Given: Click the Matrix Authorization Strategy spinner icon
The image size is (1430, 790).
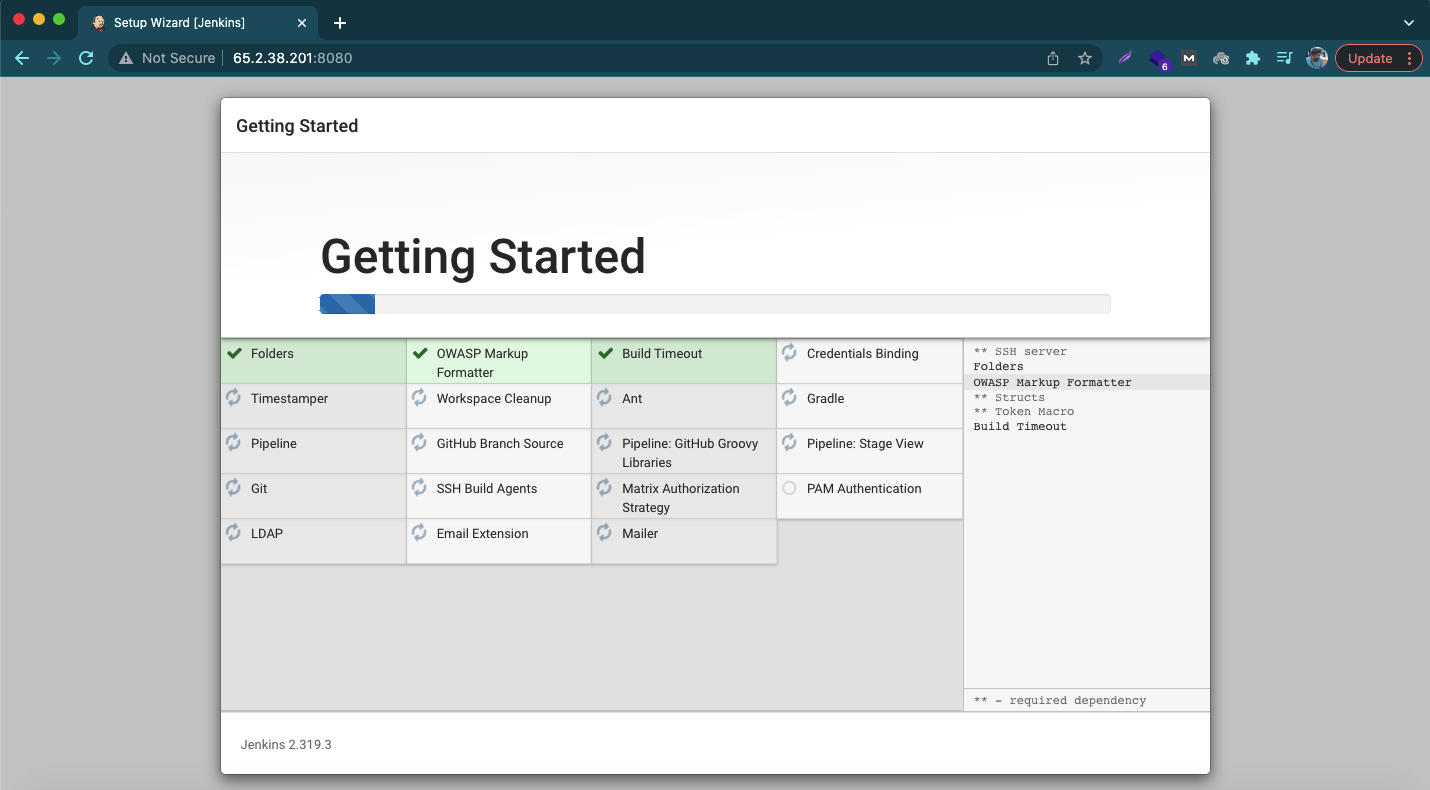Looking at the screenshot, I should pyautogui.click(x=604, y=488).
